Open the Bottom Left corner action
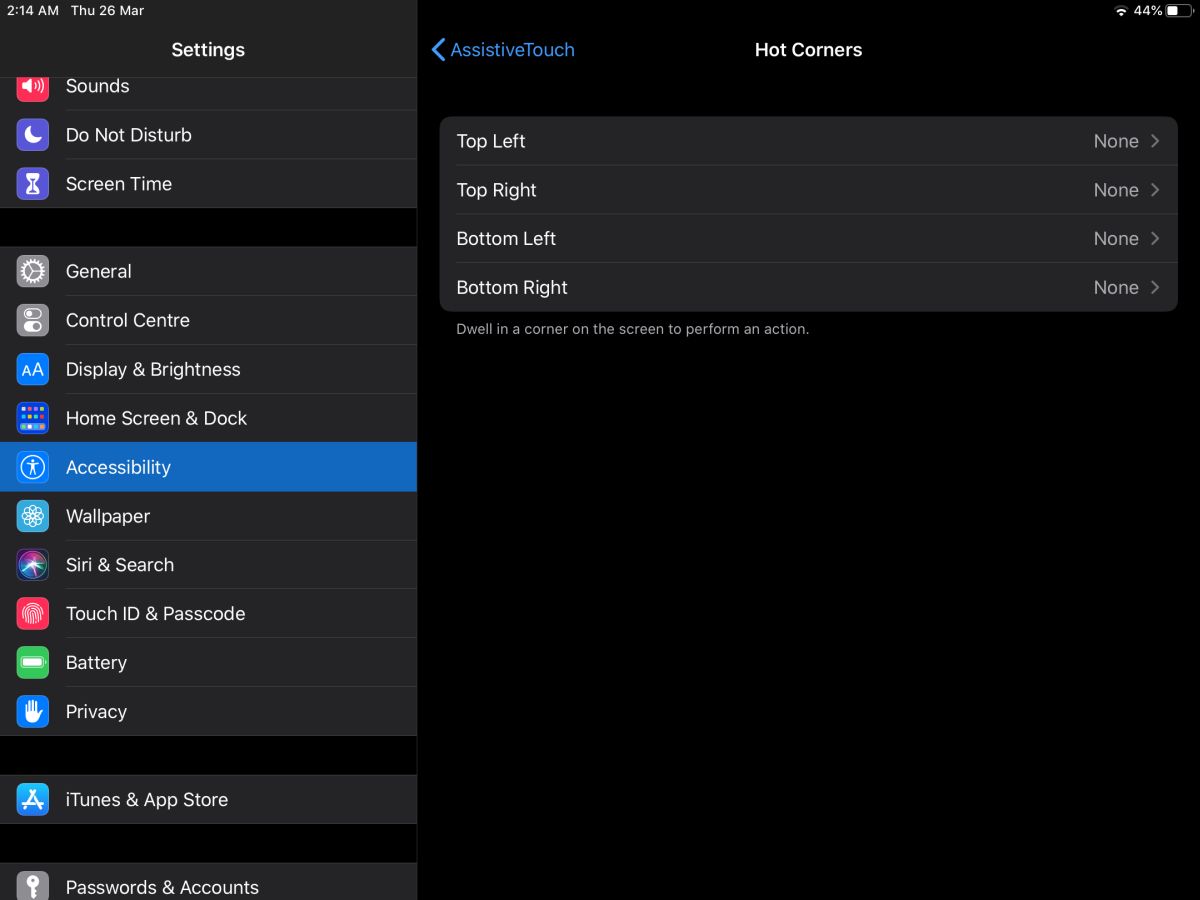The height and width of the screenshot is (900, 1200). pos(809,239)
